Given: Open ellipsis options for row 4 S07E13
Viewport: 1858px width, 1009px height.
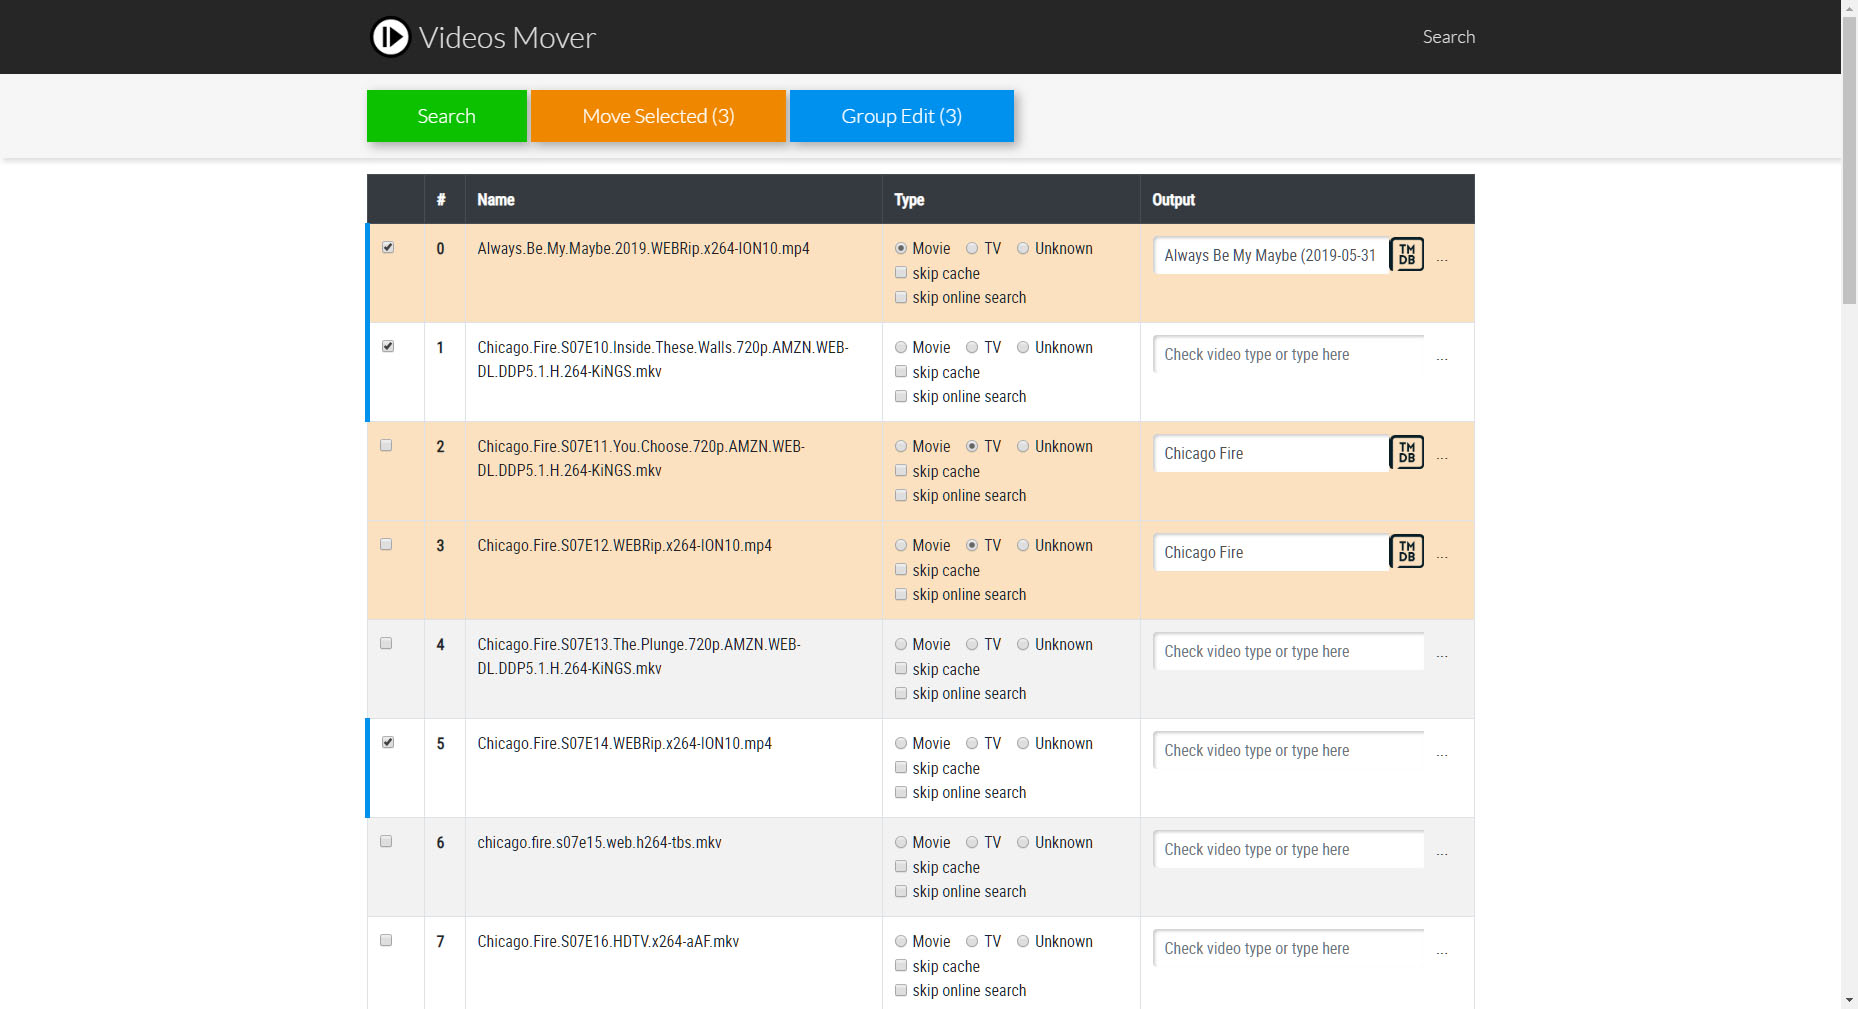Looking at the screenshot, I should point(1442,655).
